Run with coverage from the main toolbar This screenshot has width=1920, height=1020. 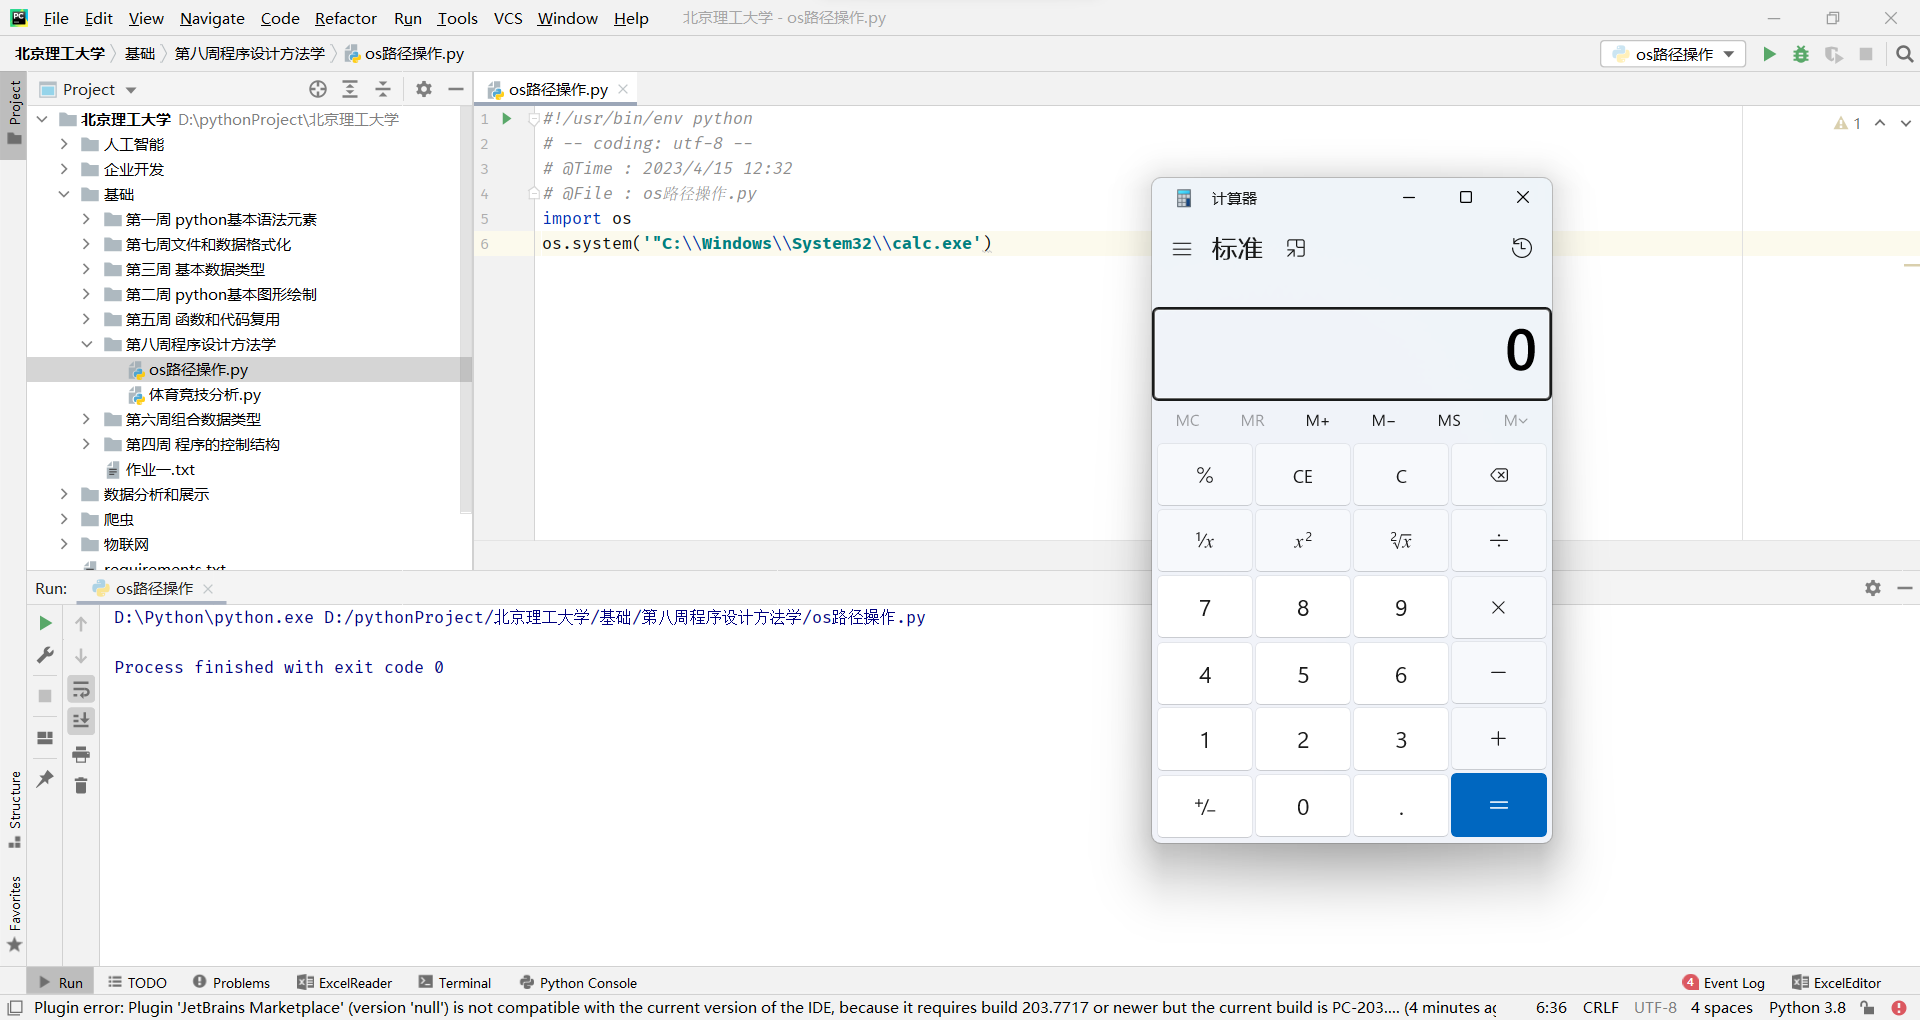tap(1833, 54)
